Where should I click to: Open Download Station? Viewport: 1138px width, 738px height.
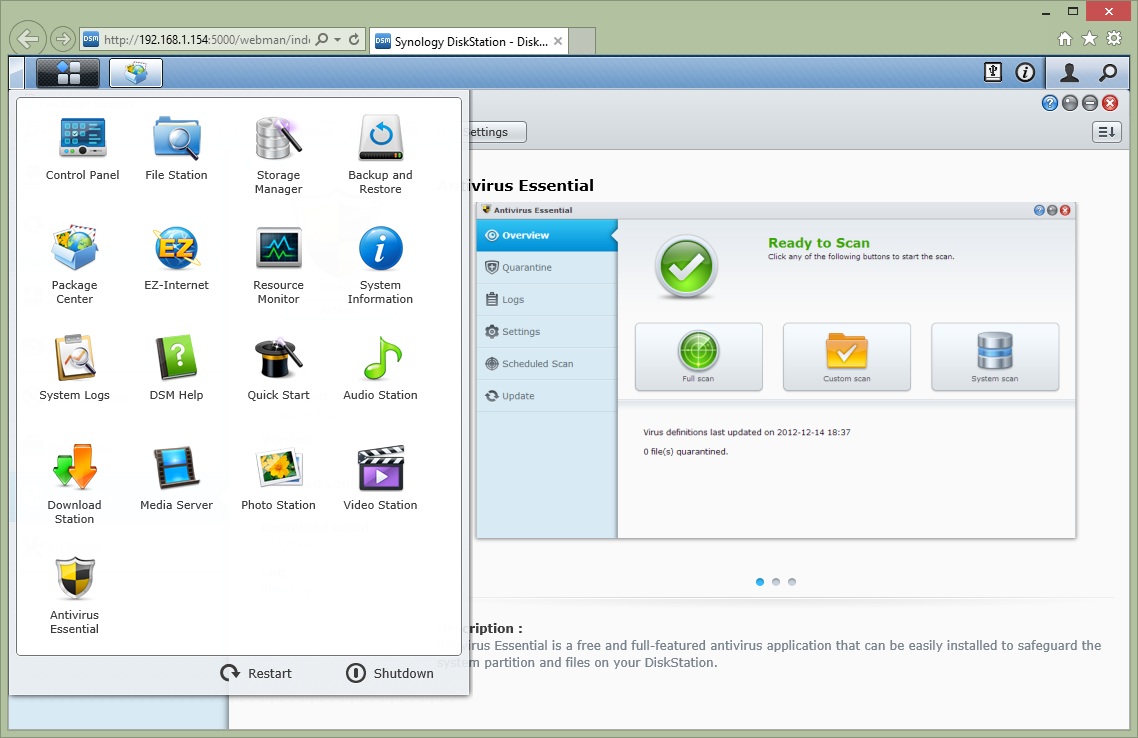75,485
